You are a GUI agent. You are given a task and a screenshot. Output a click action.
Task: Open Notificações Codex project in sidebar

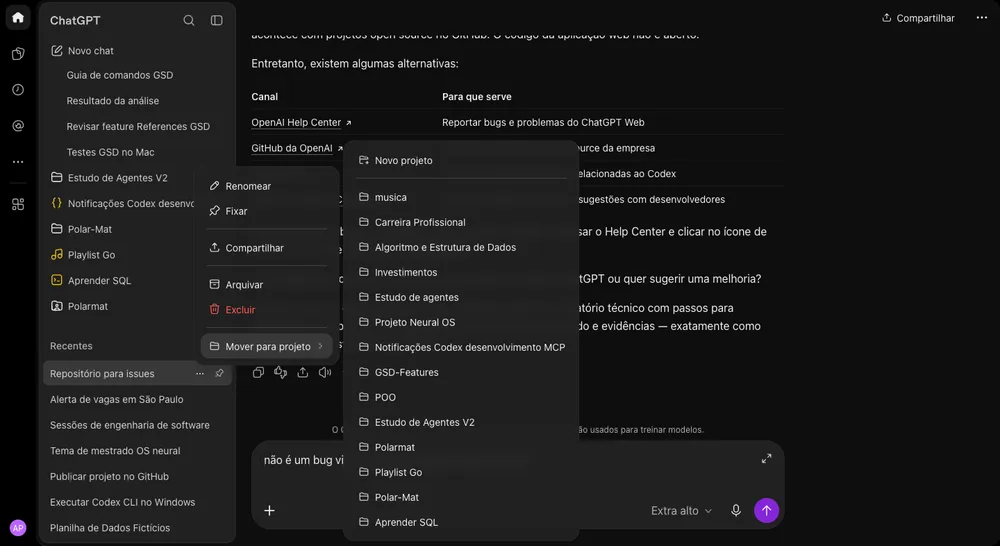pos(121,203)
